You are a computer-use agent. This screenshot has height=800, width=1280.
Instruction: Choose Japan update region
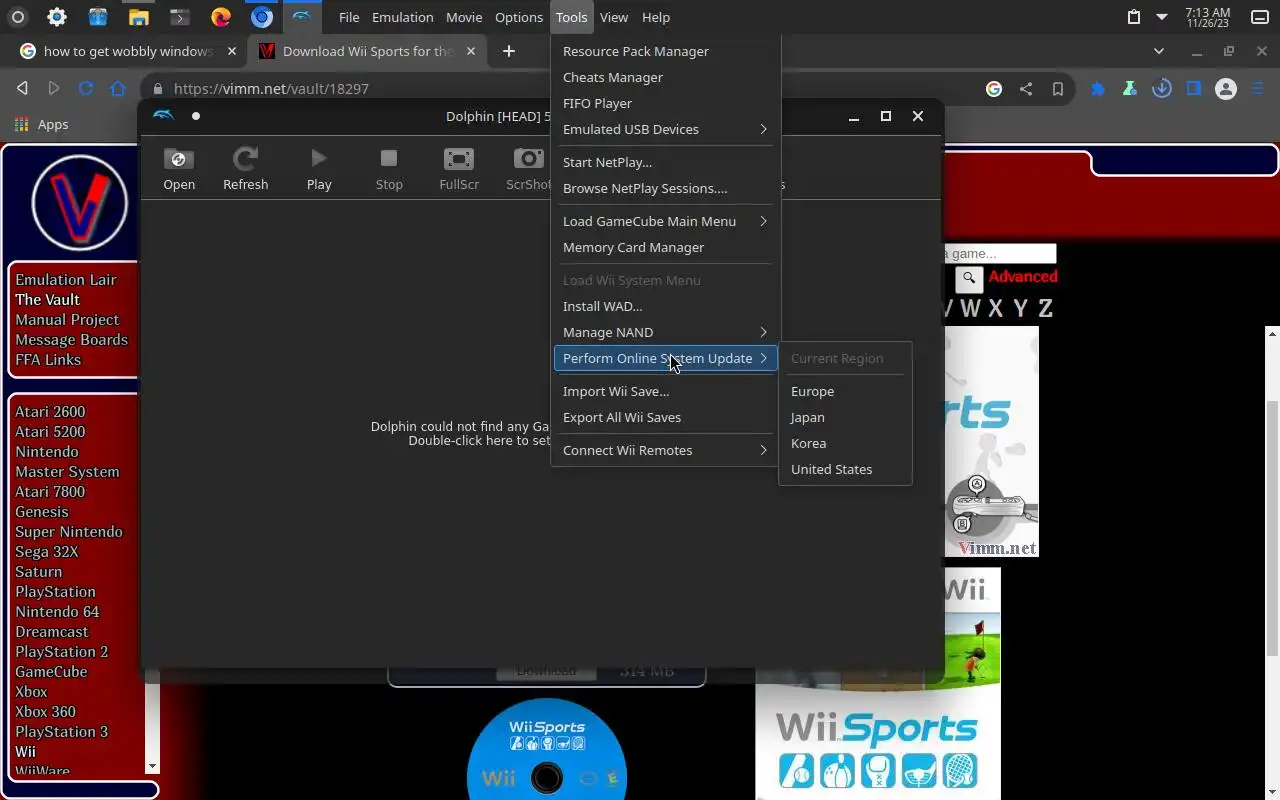[845, 417]
